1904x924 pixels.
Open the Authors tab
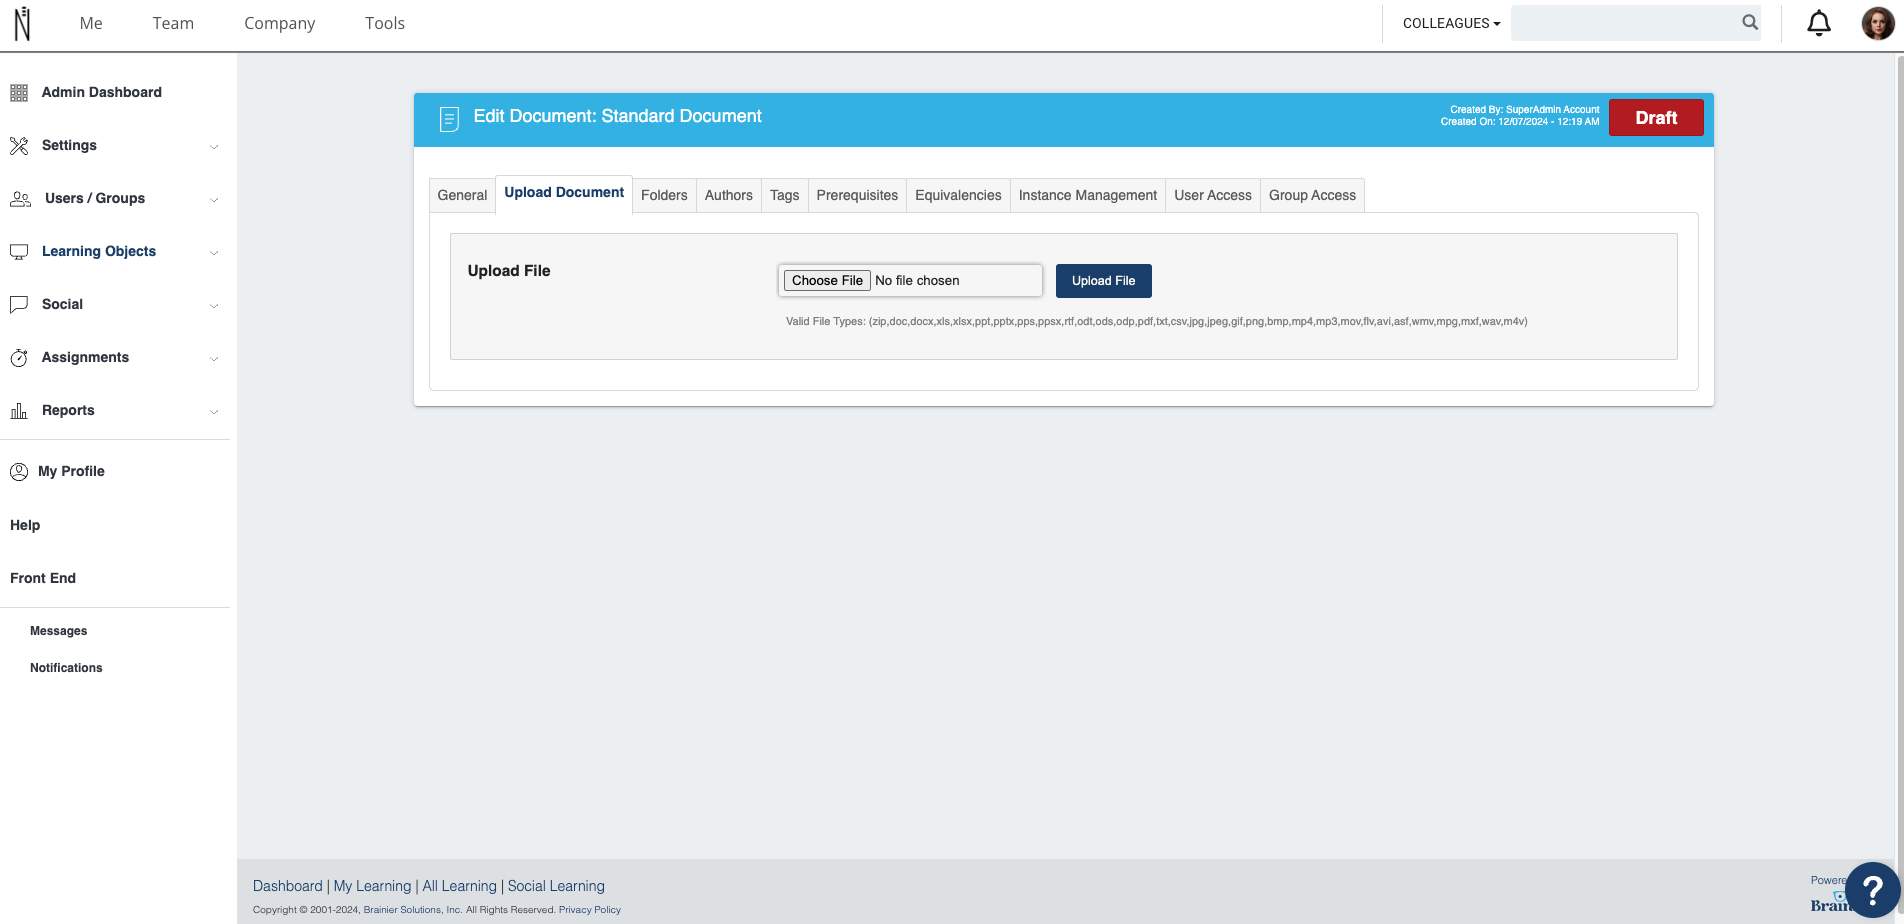728,195
